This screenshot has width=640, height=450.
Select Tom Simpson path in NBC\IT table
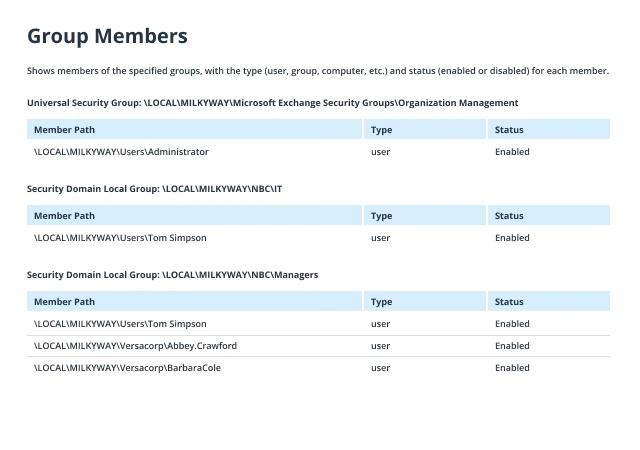pos(120,238)
